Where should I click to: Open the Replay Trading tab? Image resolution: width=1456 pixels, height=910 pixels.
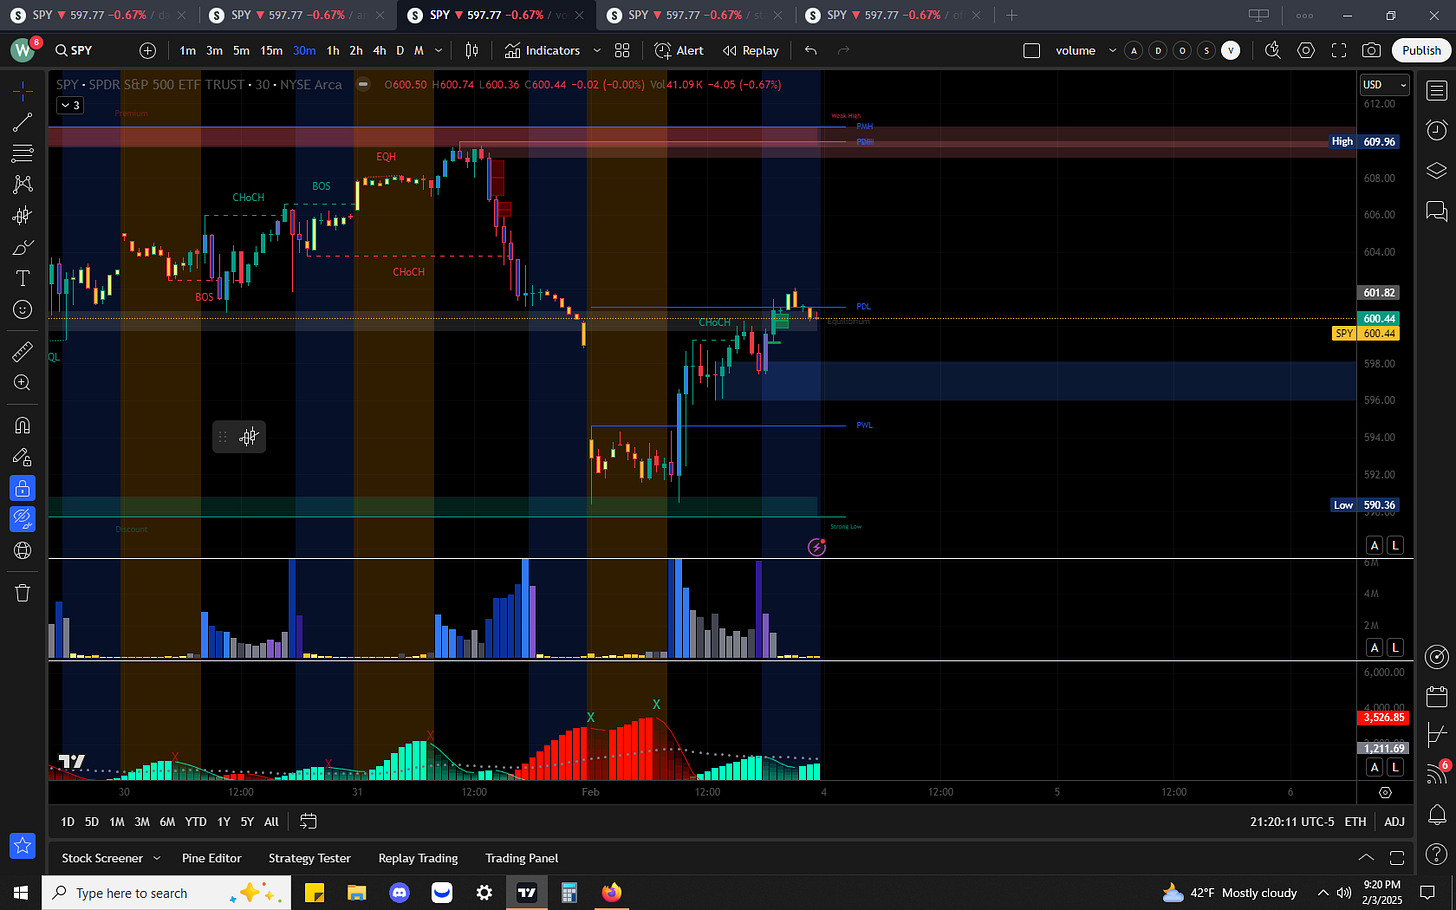(x=418, y=858)
